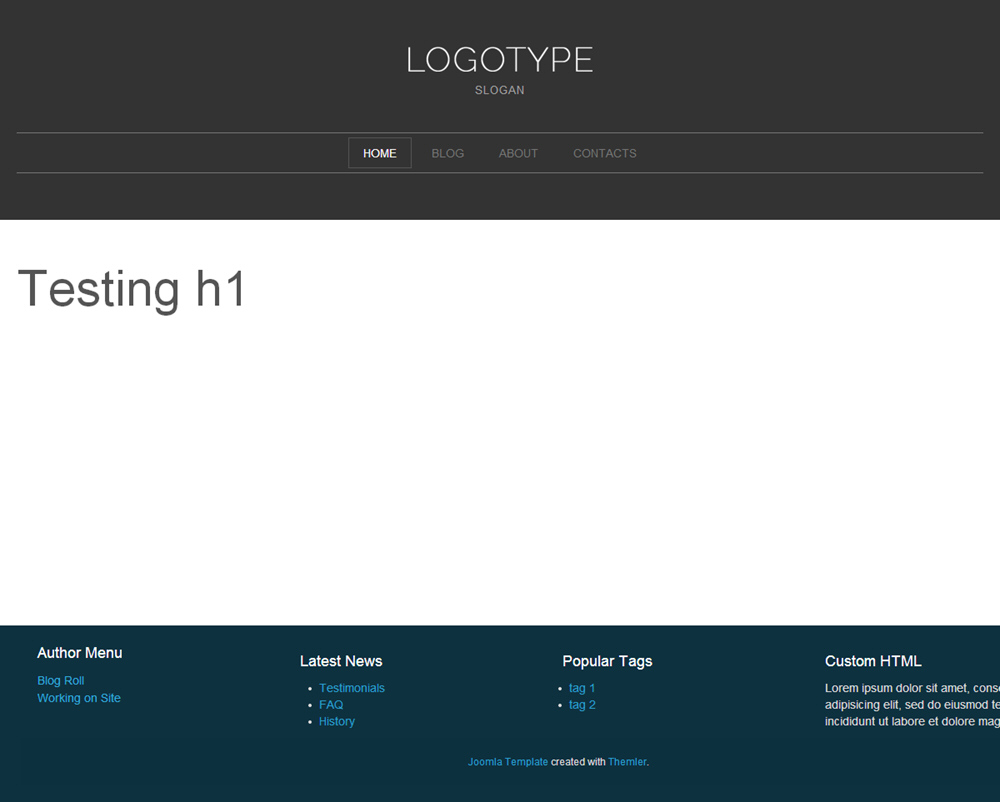Open the CONTACTS menu item
Viewport: 1000px width, 802px height.
[604, 153]
